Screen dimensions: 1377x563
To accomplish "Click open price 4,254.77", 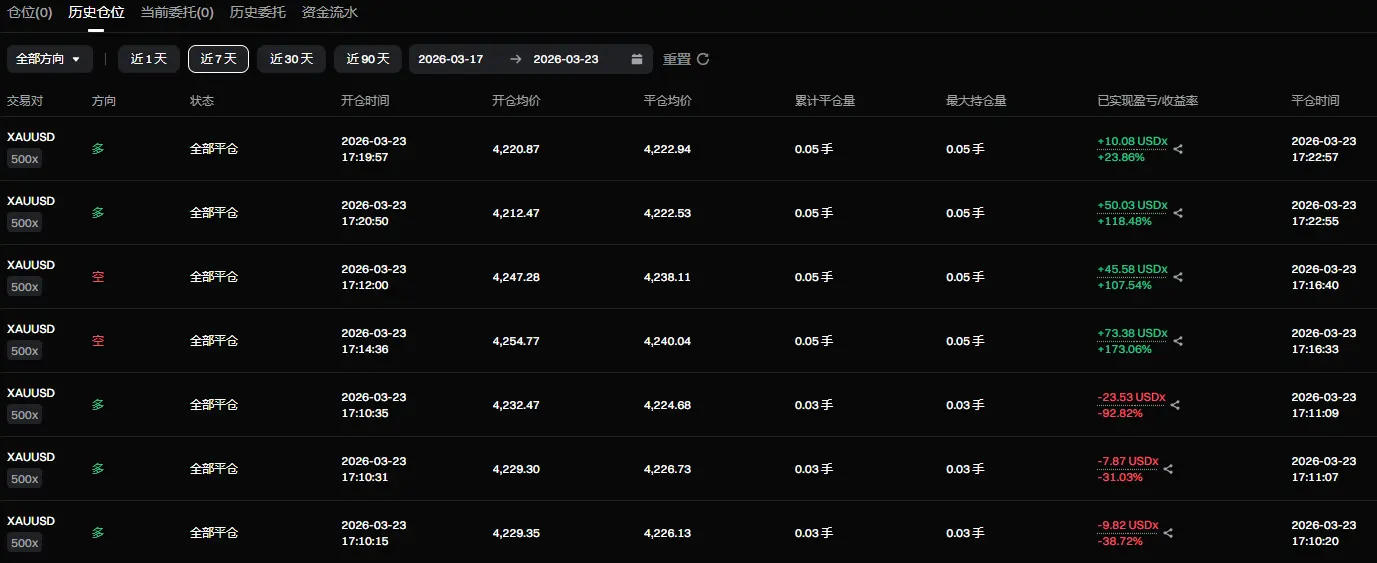I will [x=516, y=341].
